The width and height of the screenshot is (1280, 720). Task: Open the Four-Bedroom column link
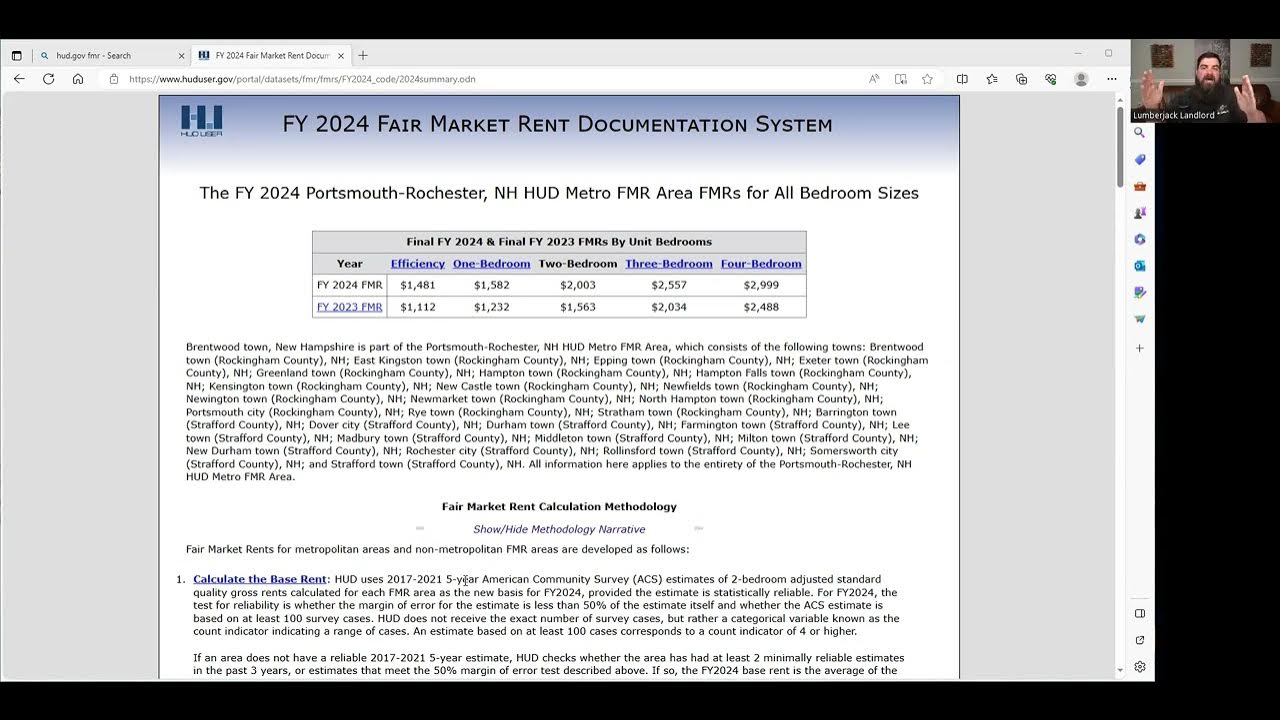(x=761, y=264)
